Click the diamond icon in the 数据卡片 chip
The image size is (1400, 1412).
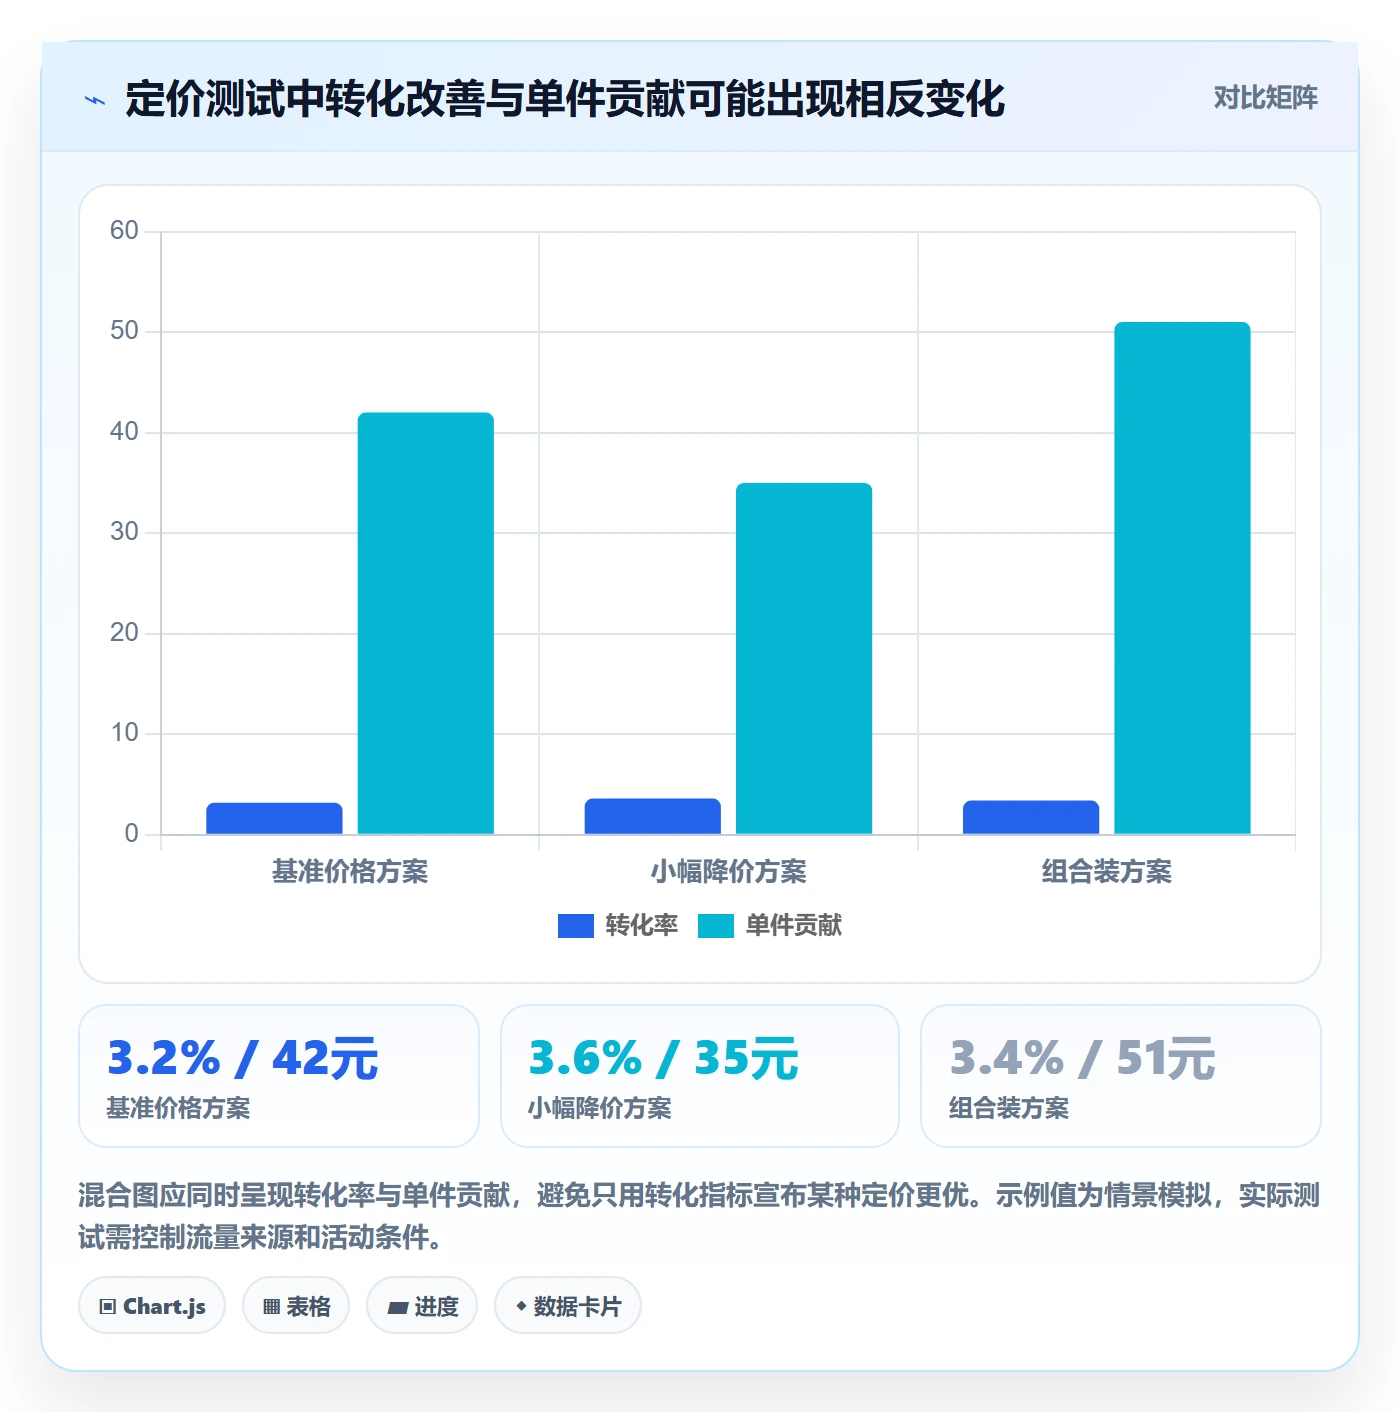[x=521, y=1306]
